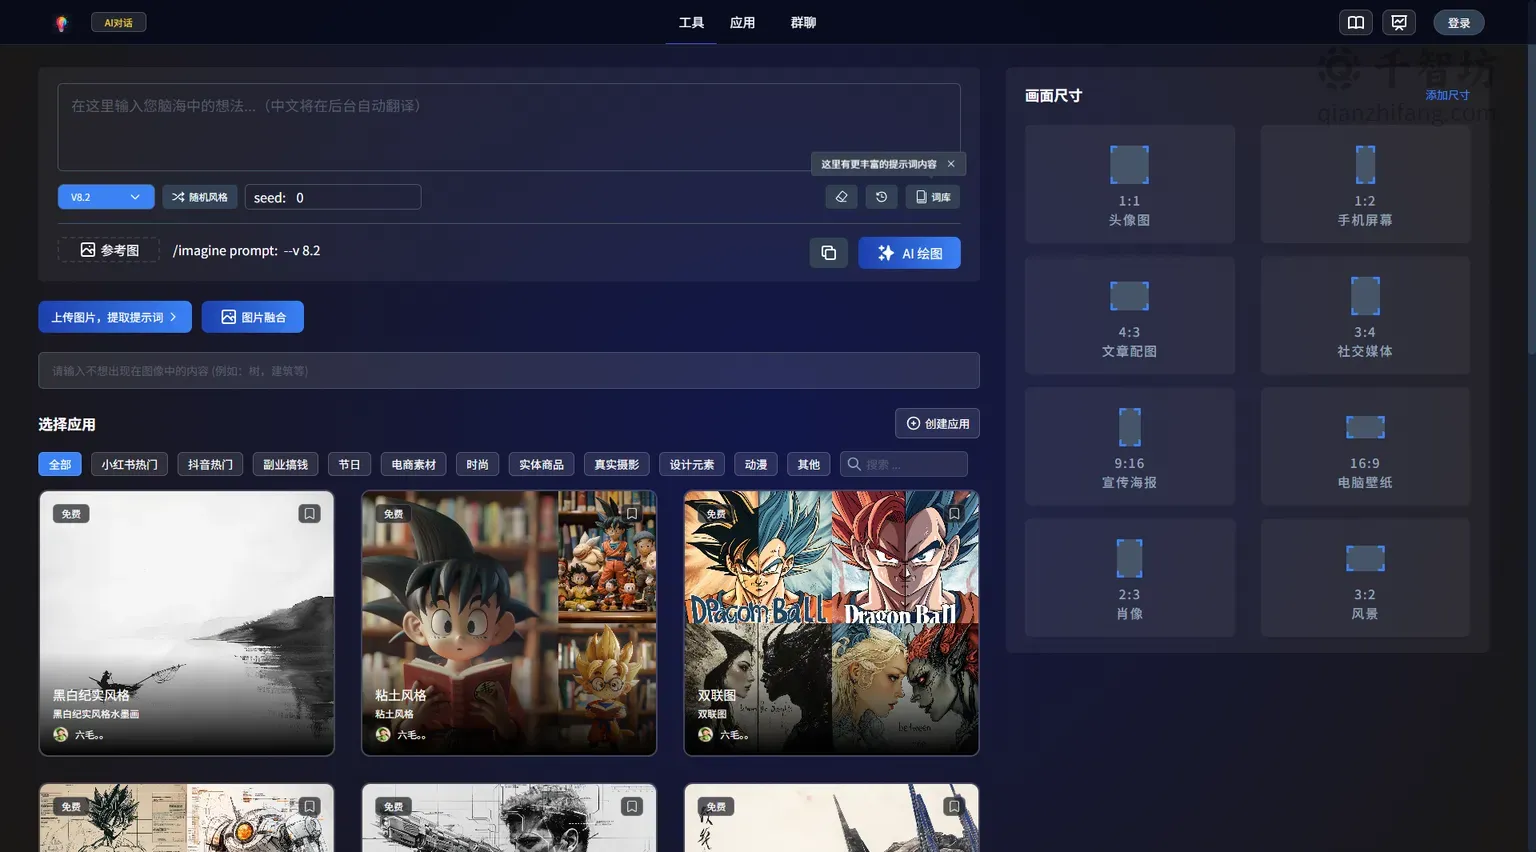Open the book guide icon in header
The width and height of the screenshot is (1536, 852).
click(1356, 23)
